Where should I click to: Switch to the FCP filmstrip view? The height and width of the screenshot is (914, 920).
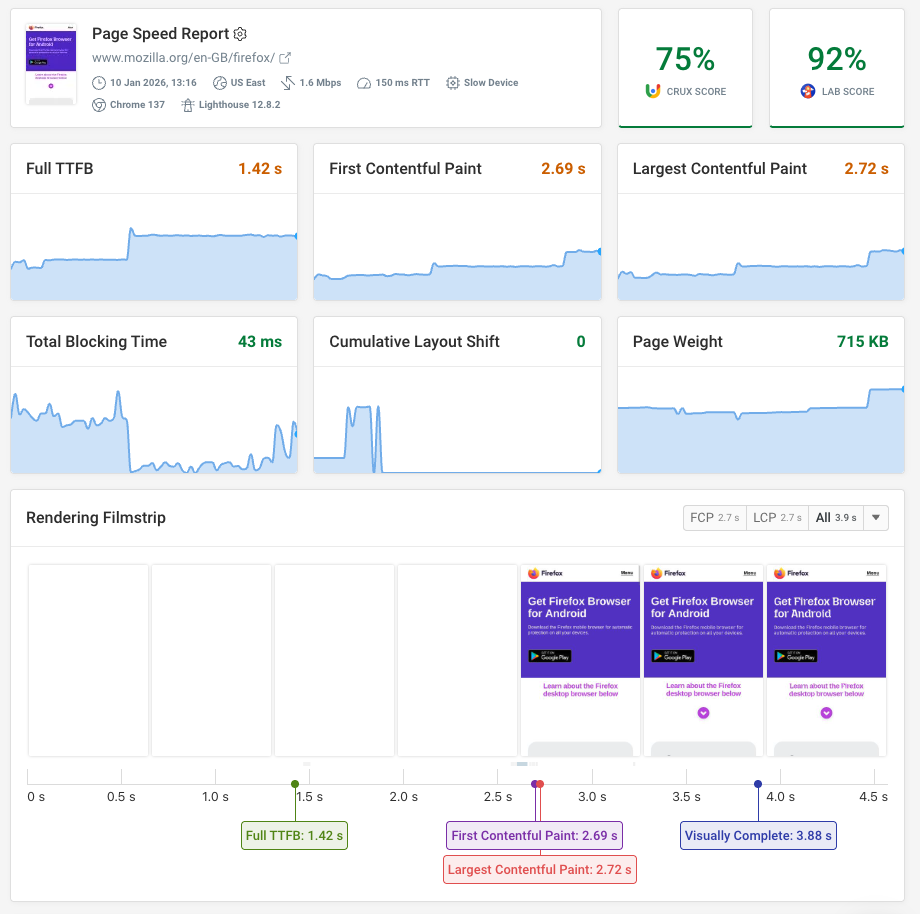714,518
